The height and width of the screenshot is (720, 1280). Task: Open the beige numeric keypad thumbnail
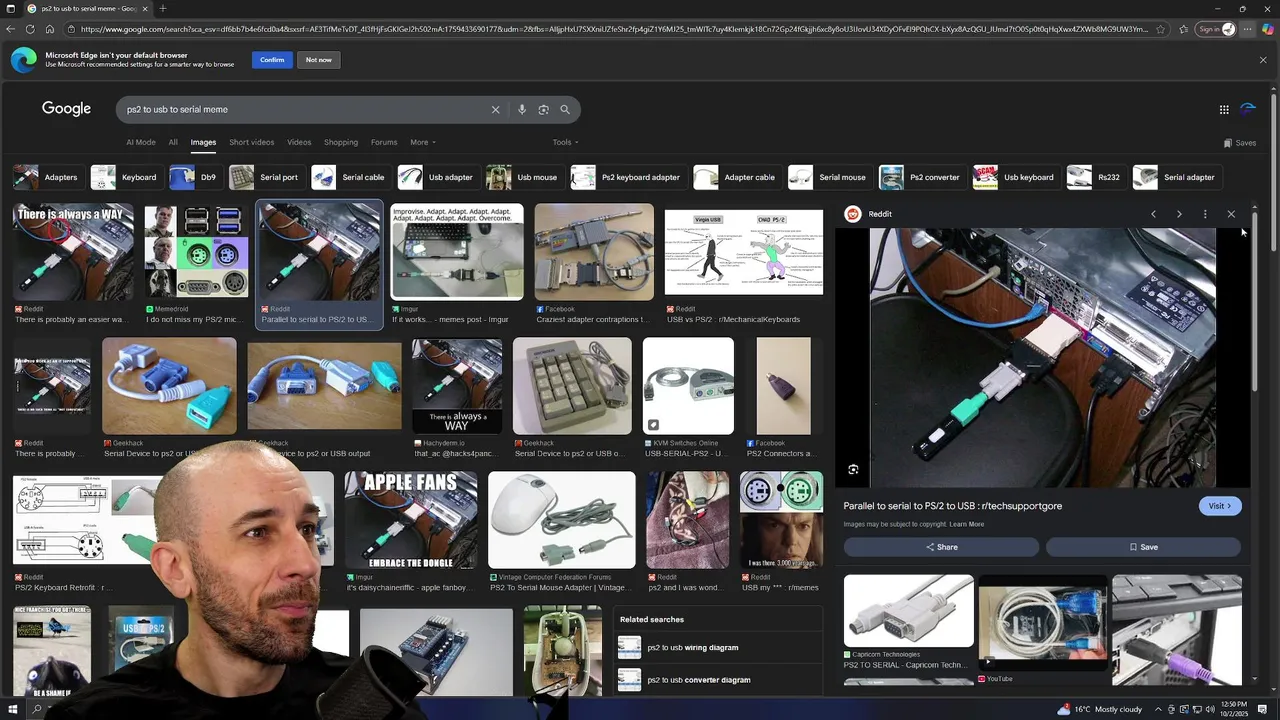click(x=572, y=386)
